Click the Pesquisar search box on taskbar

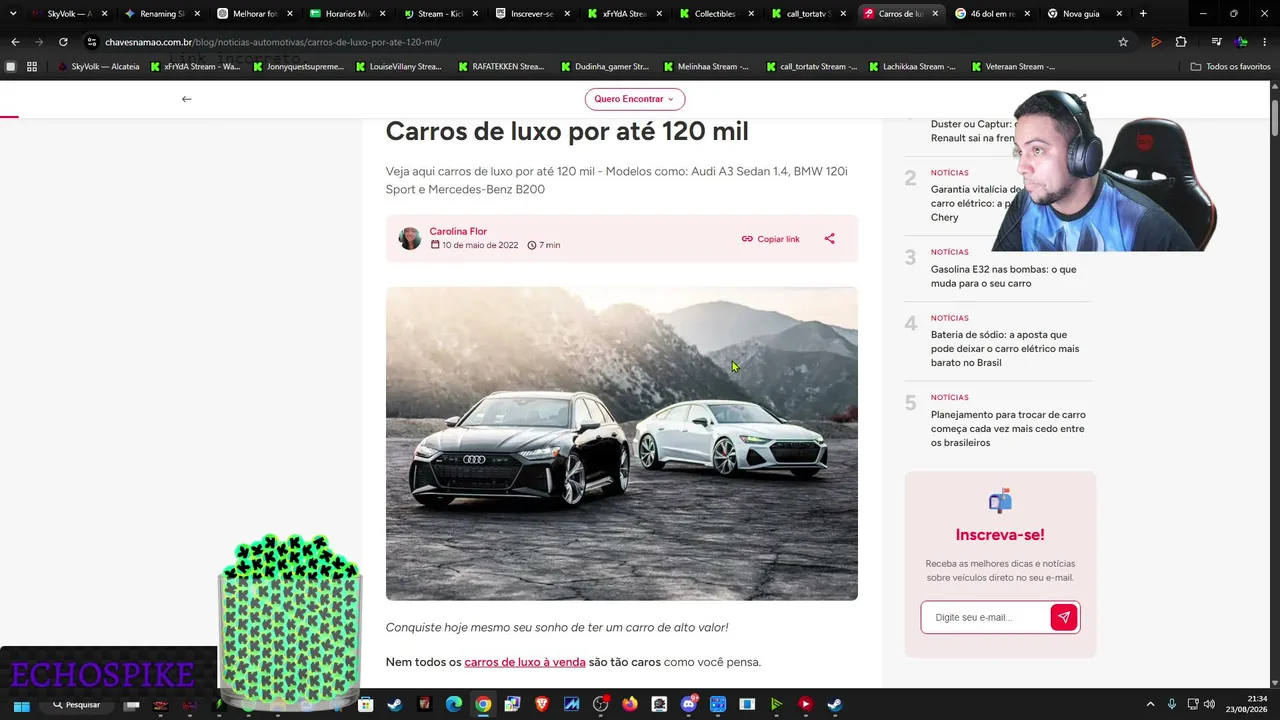[76, 705]
